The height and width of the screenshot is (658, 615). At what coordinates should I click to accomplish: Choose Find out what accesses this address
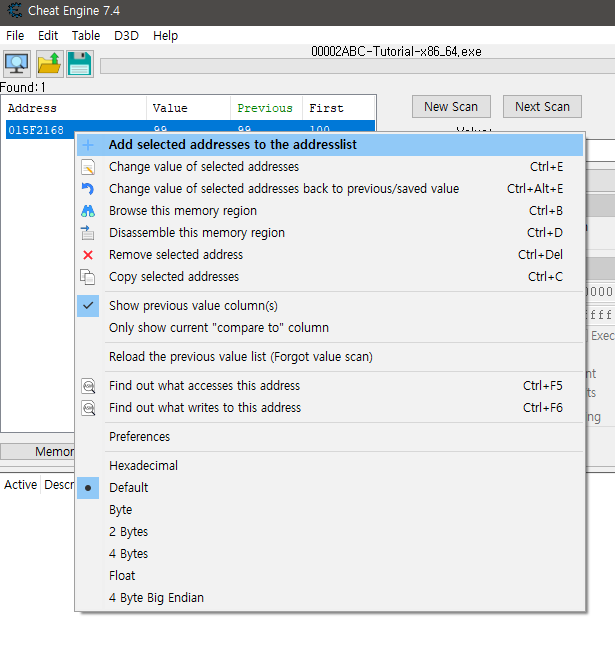tap(330, 386)
